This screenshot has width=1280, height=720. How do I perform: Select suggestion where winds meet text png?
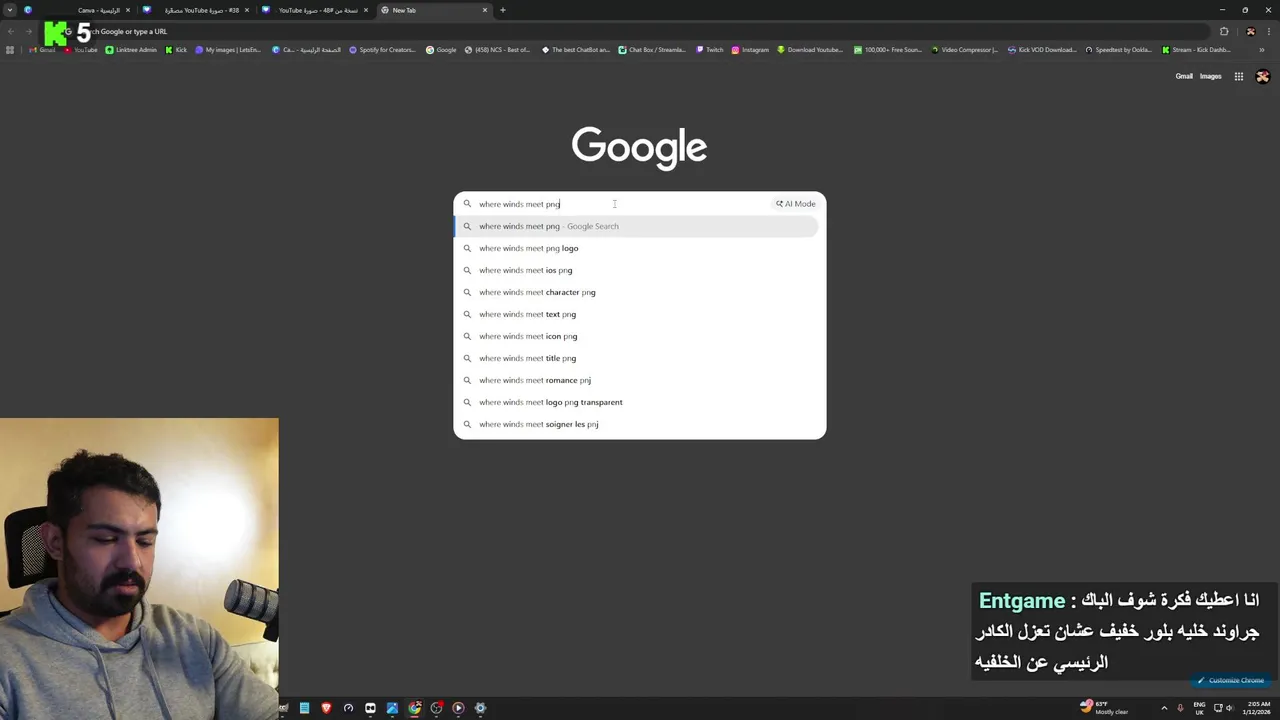point(637,314)
